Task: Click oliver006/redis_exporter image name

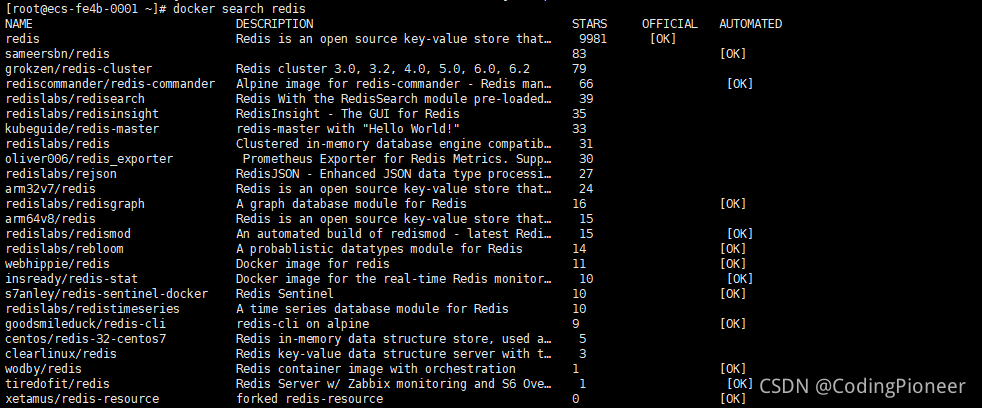Action: tap(89, 159)
